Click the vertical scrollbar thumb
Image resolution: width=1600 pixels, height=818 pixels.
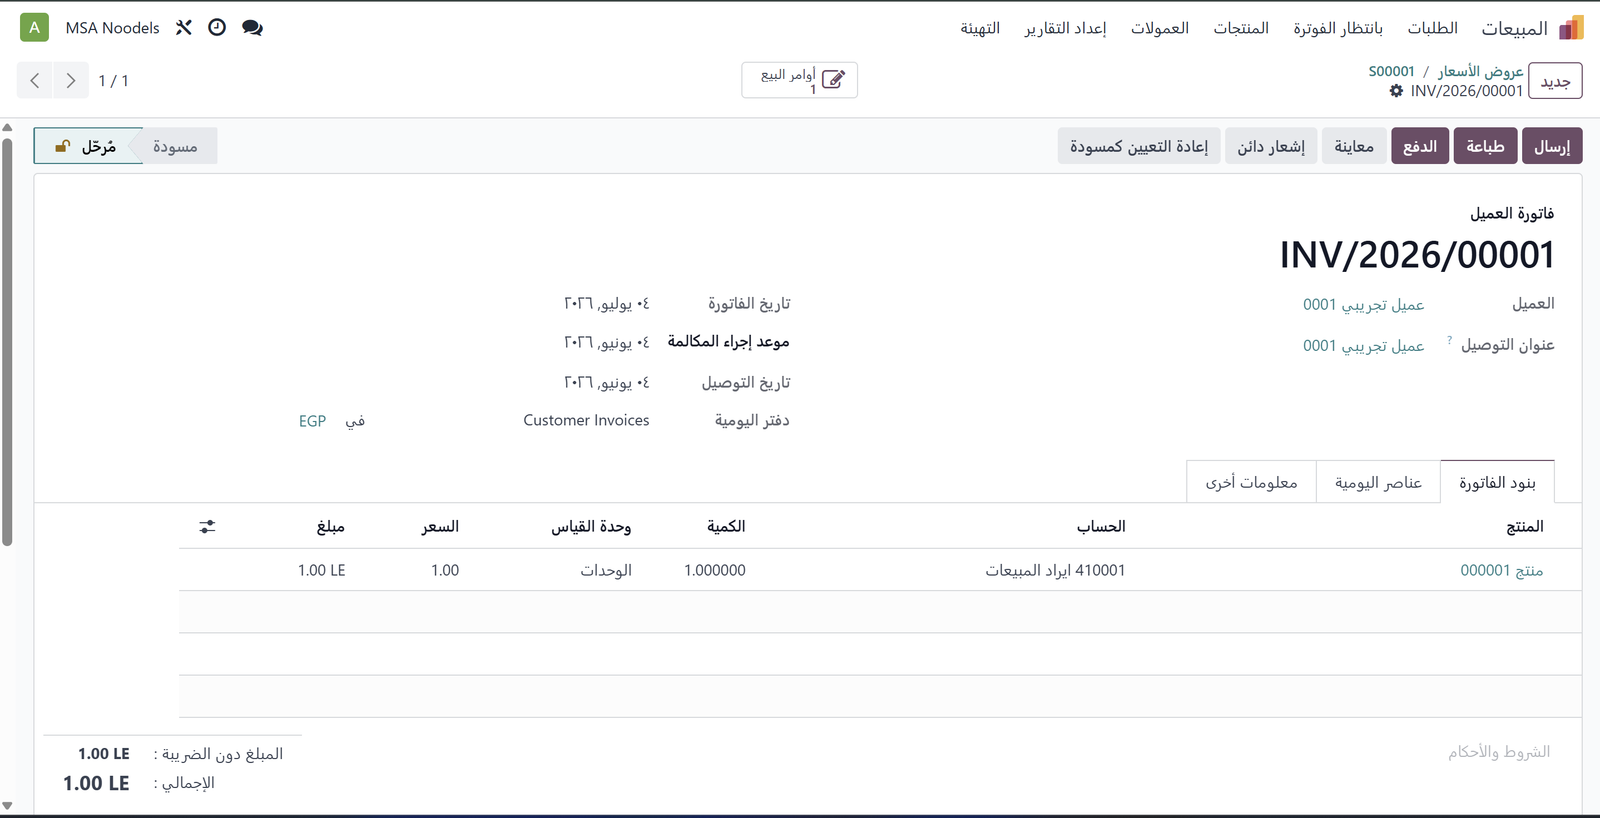coord(7,341)
